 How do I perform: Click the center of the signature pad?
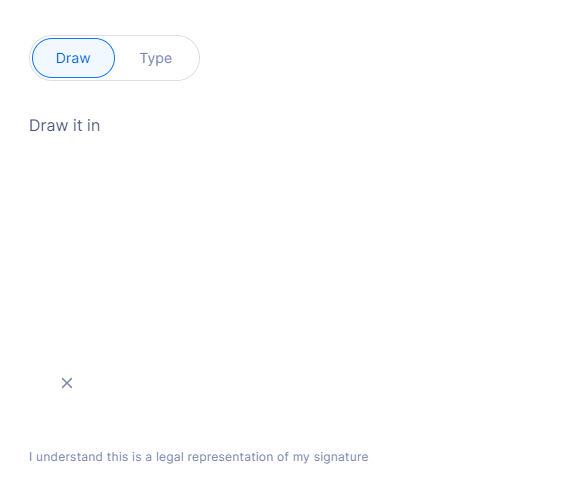288,286
